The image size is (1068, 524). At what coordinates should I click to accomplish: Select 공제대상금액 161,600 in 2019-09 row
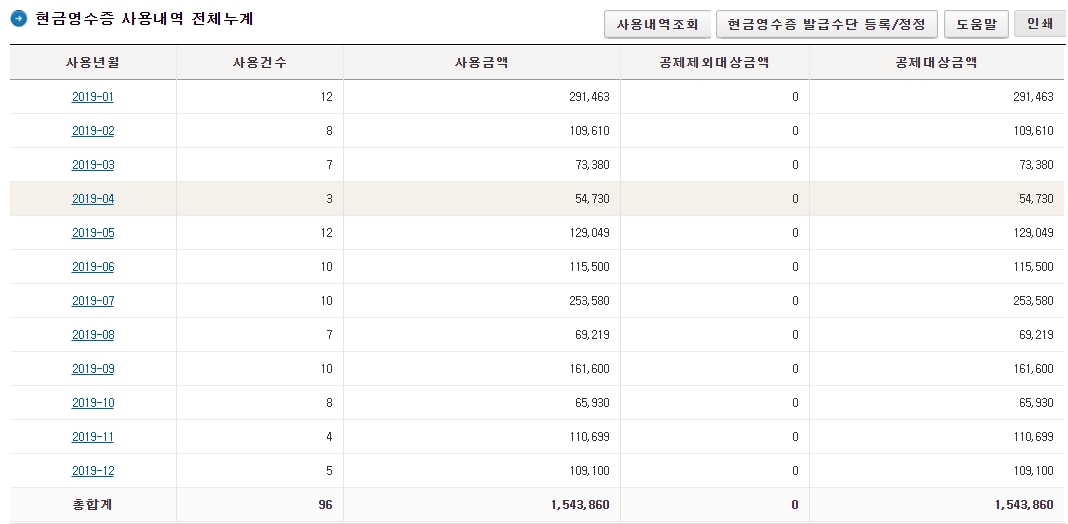pyautogui.click(x=1033, y=369)
